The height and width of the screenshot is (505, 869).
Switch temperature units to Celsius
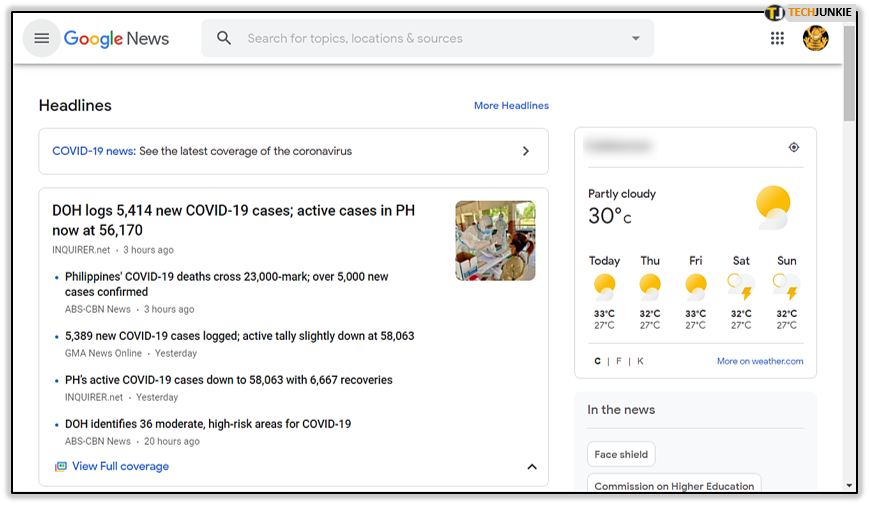pos(597,361)
